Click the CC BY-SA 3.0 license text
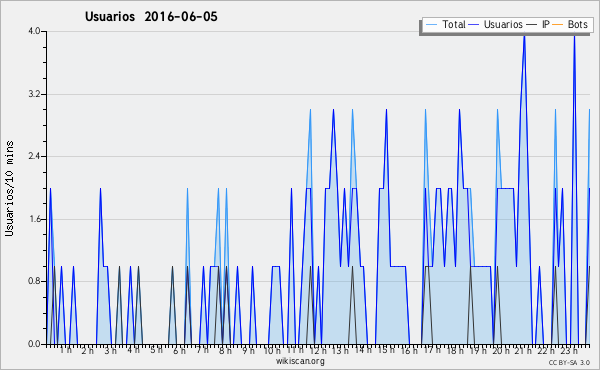The image size is (600, 370). [x=569, y=363]
